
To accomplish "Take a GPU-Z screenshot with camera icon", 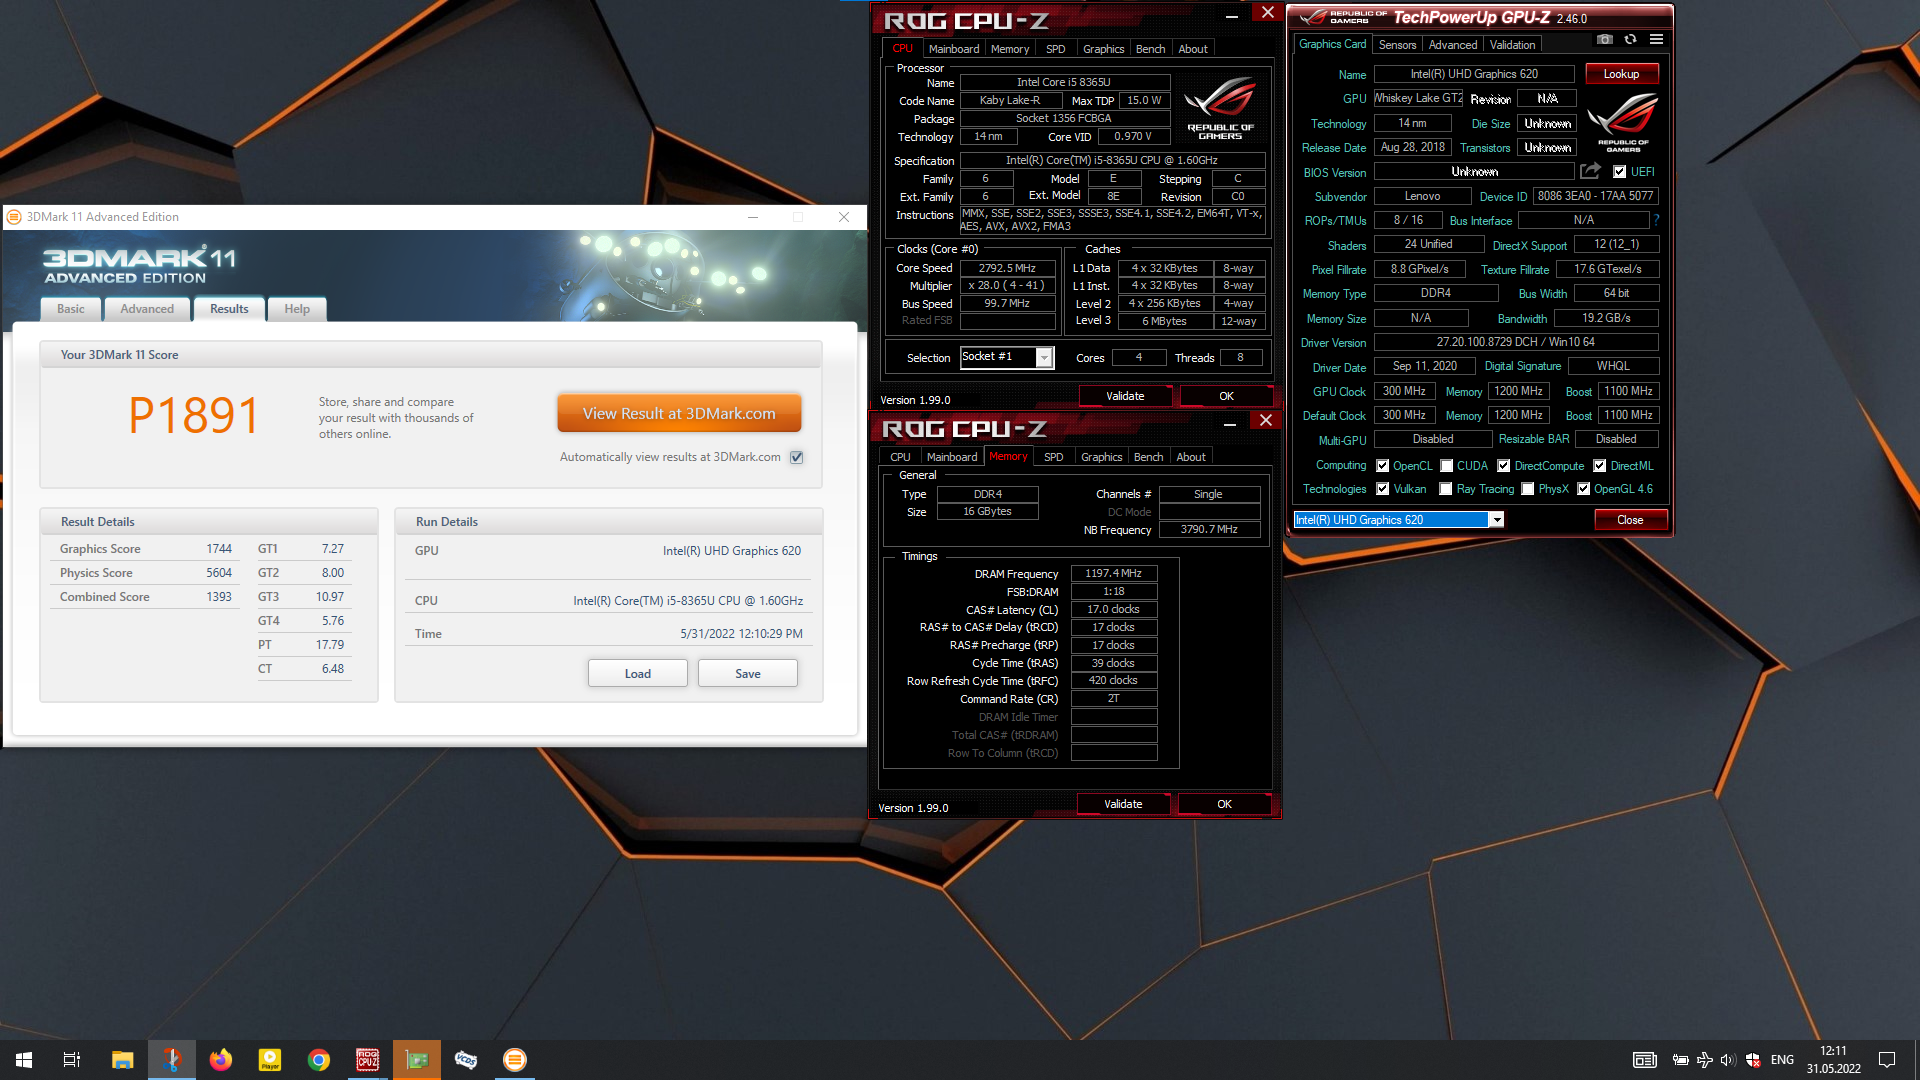I will coord(1604,39).
